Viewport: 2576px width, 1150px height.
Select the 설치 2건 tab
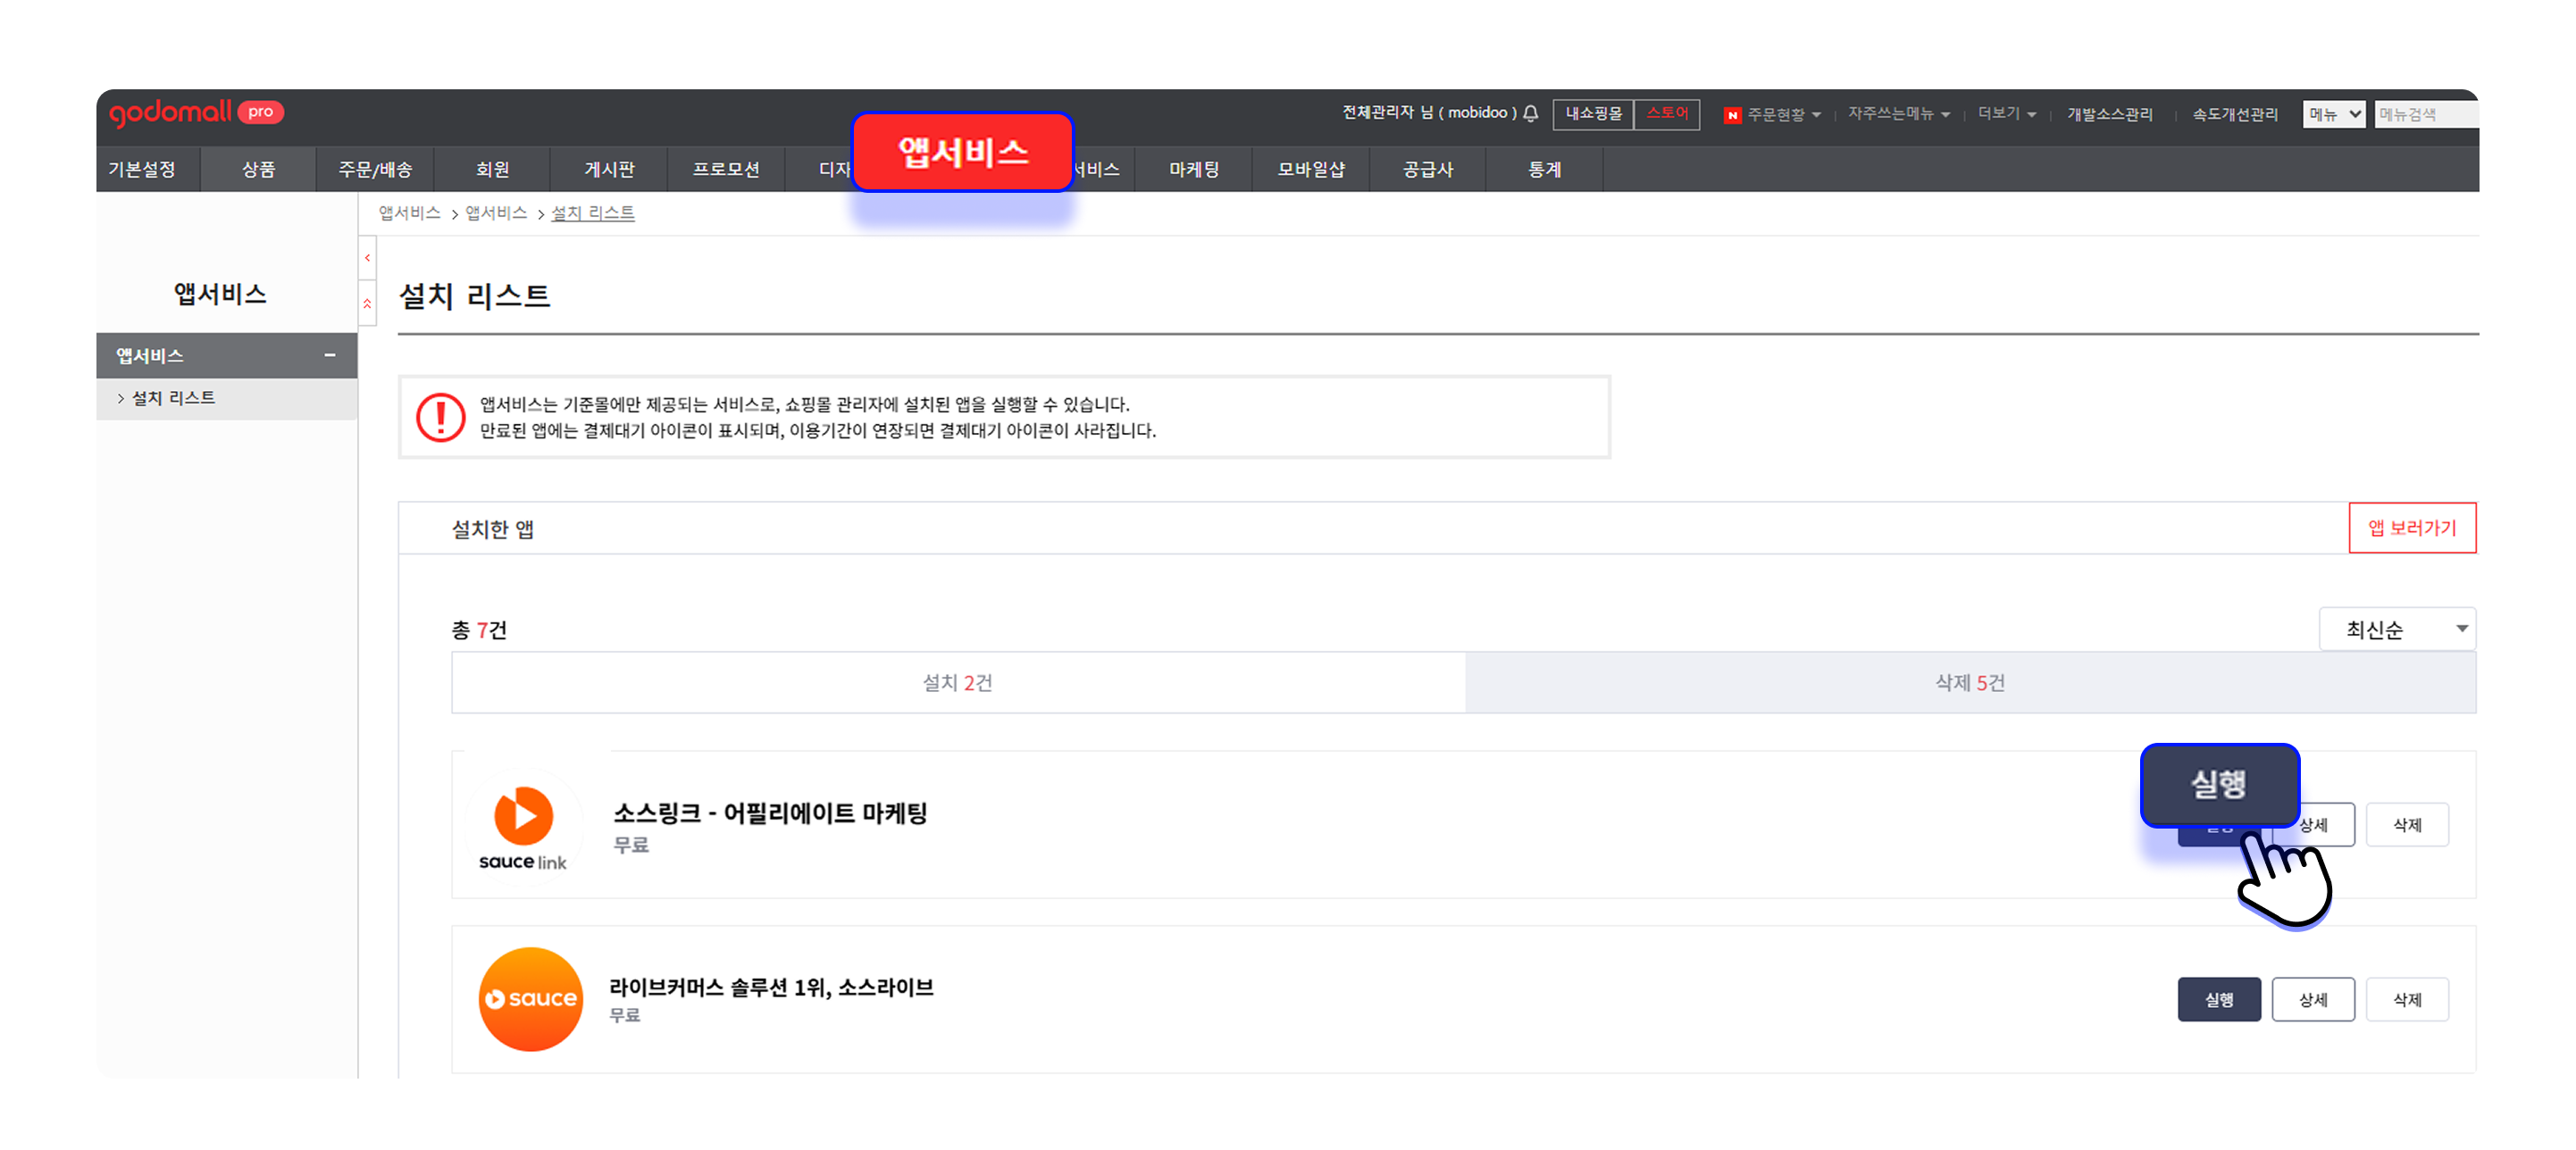957,682
